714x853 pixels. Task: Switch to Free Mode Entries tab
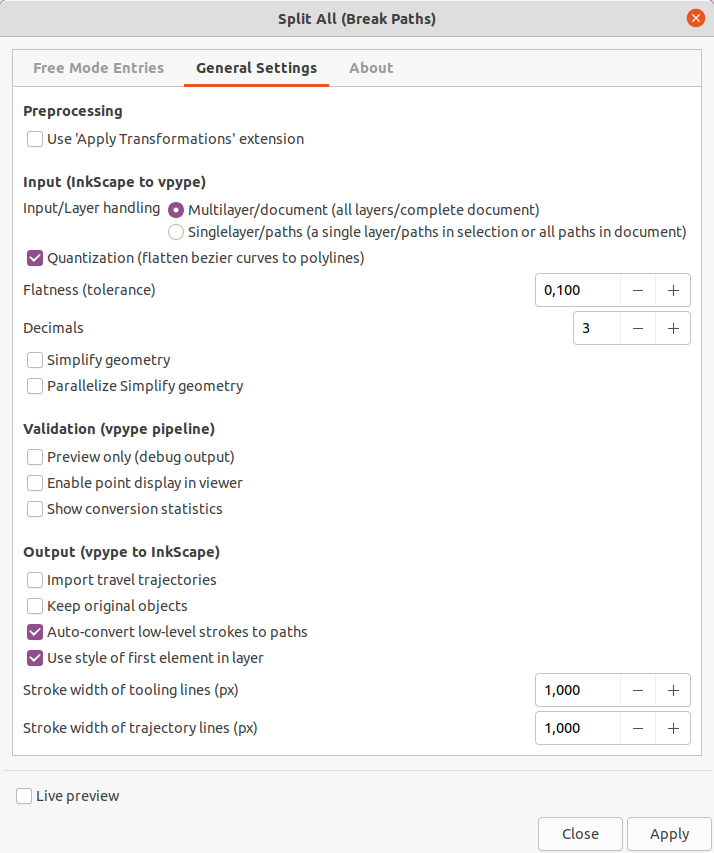point(99,68)
